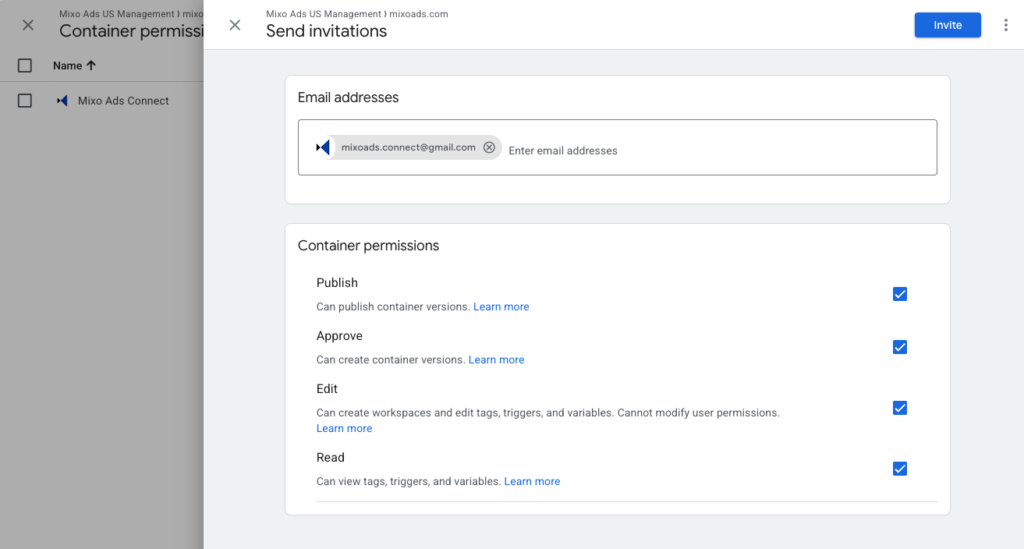This screenshot has height=549, width=1024.
Task: Close the Container permissions panel behind
Action: pos(28,25)
